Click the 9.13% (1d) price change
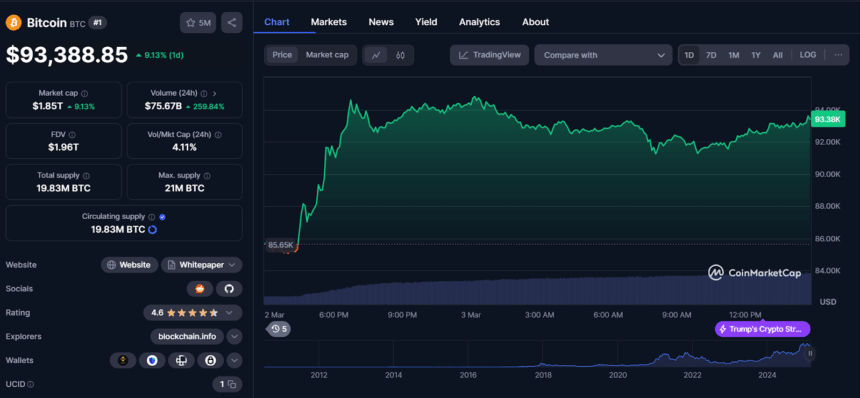This screenshot has width=860, height=398. click(x=159, y=55)
